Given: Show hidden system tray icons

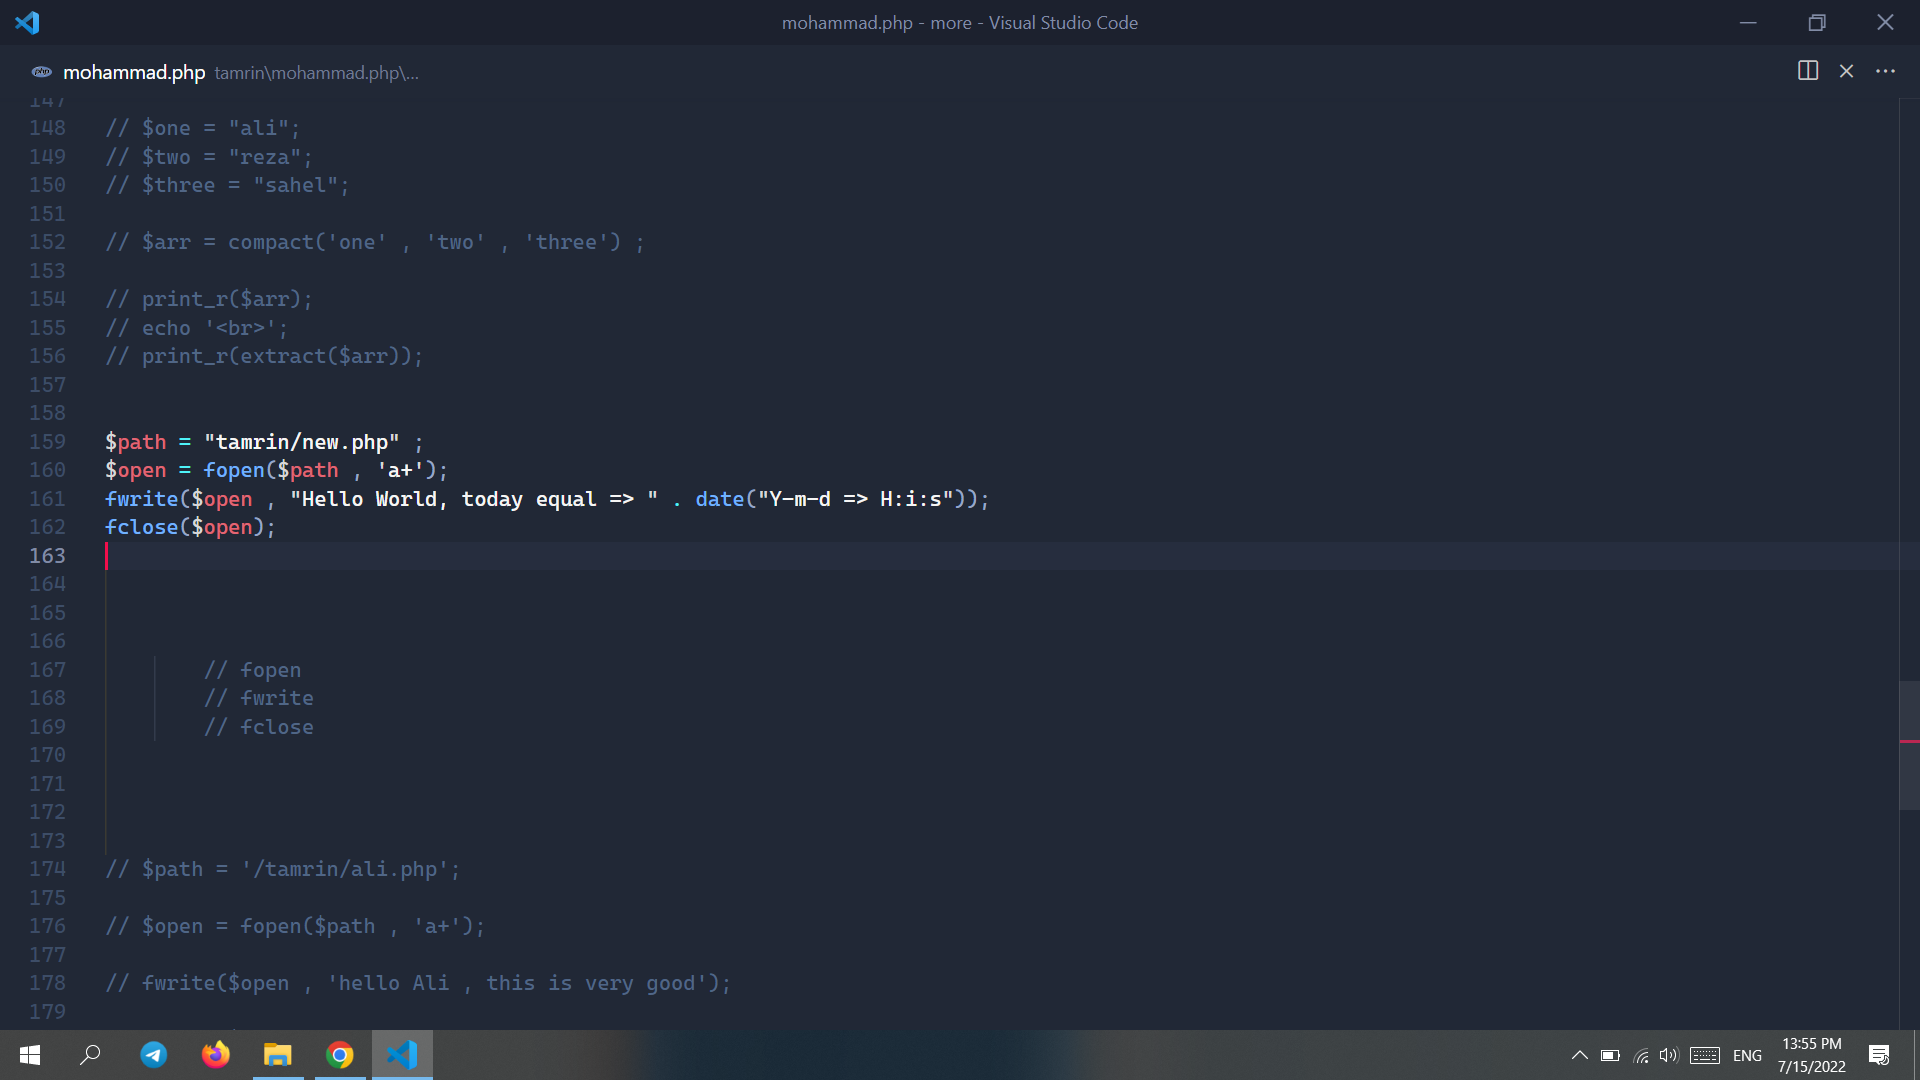Looking at the screenshot, I should [1579, 1055].
